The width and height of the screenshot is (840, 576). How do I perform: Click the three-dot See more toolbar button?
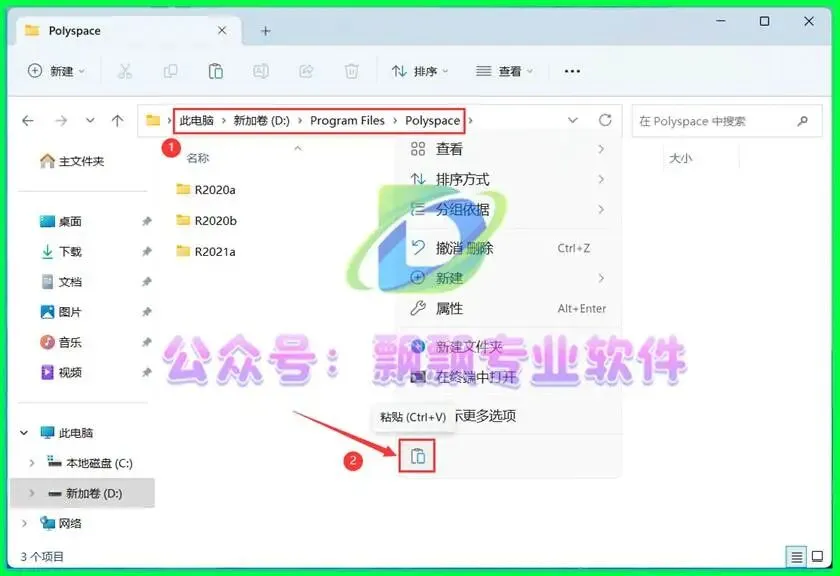point(572,71)
